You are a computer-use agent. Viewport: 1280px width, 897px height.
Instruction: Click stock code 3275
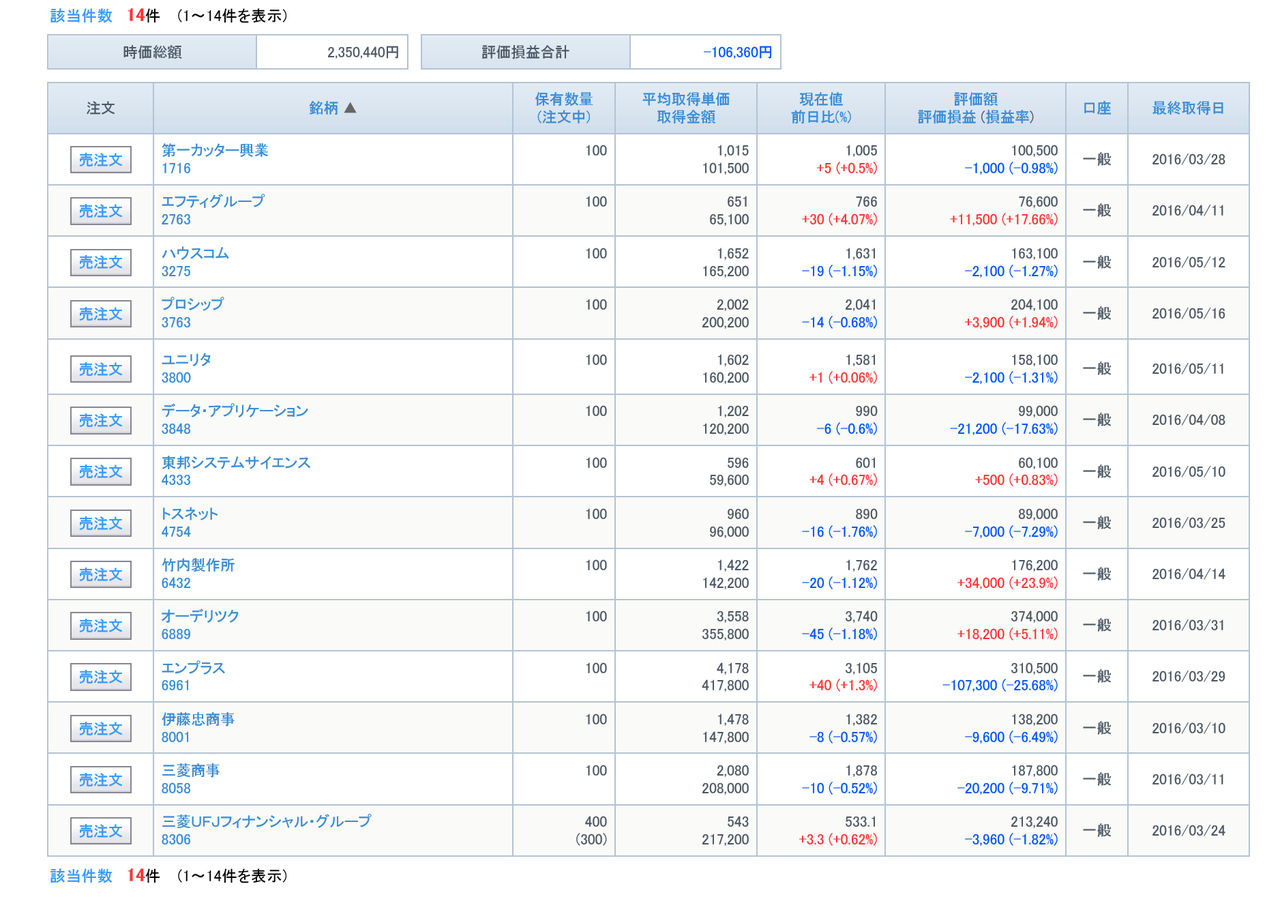176,271
